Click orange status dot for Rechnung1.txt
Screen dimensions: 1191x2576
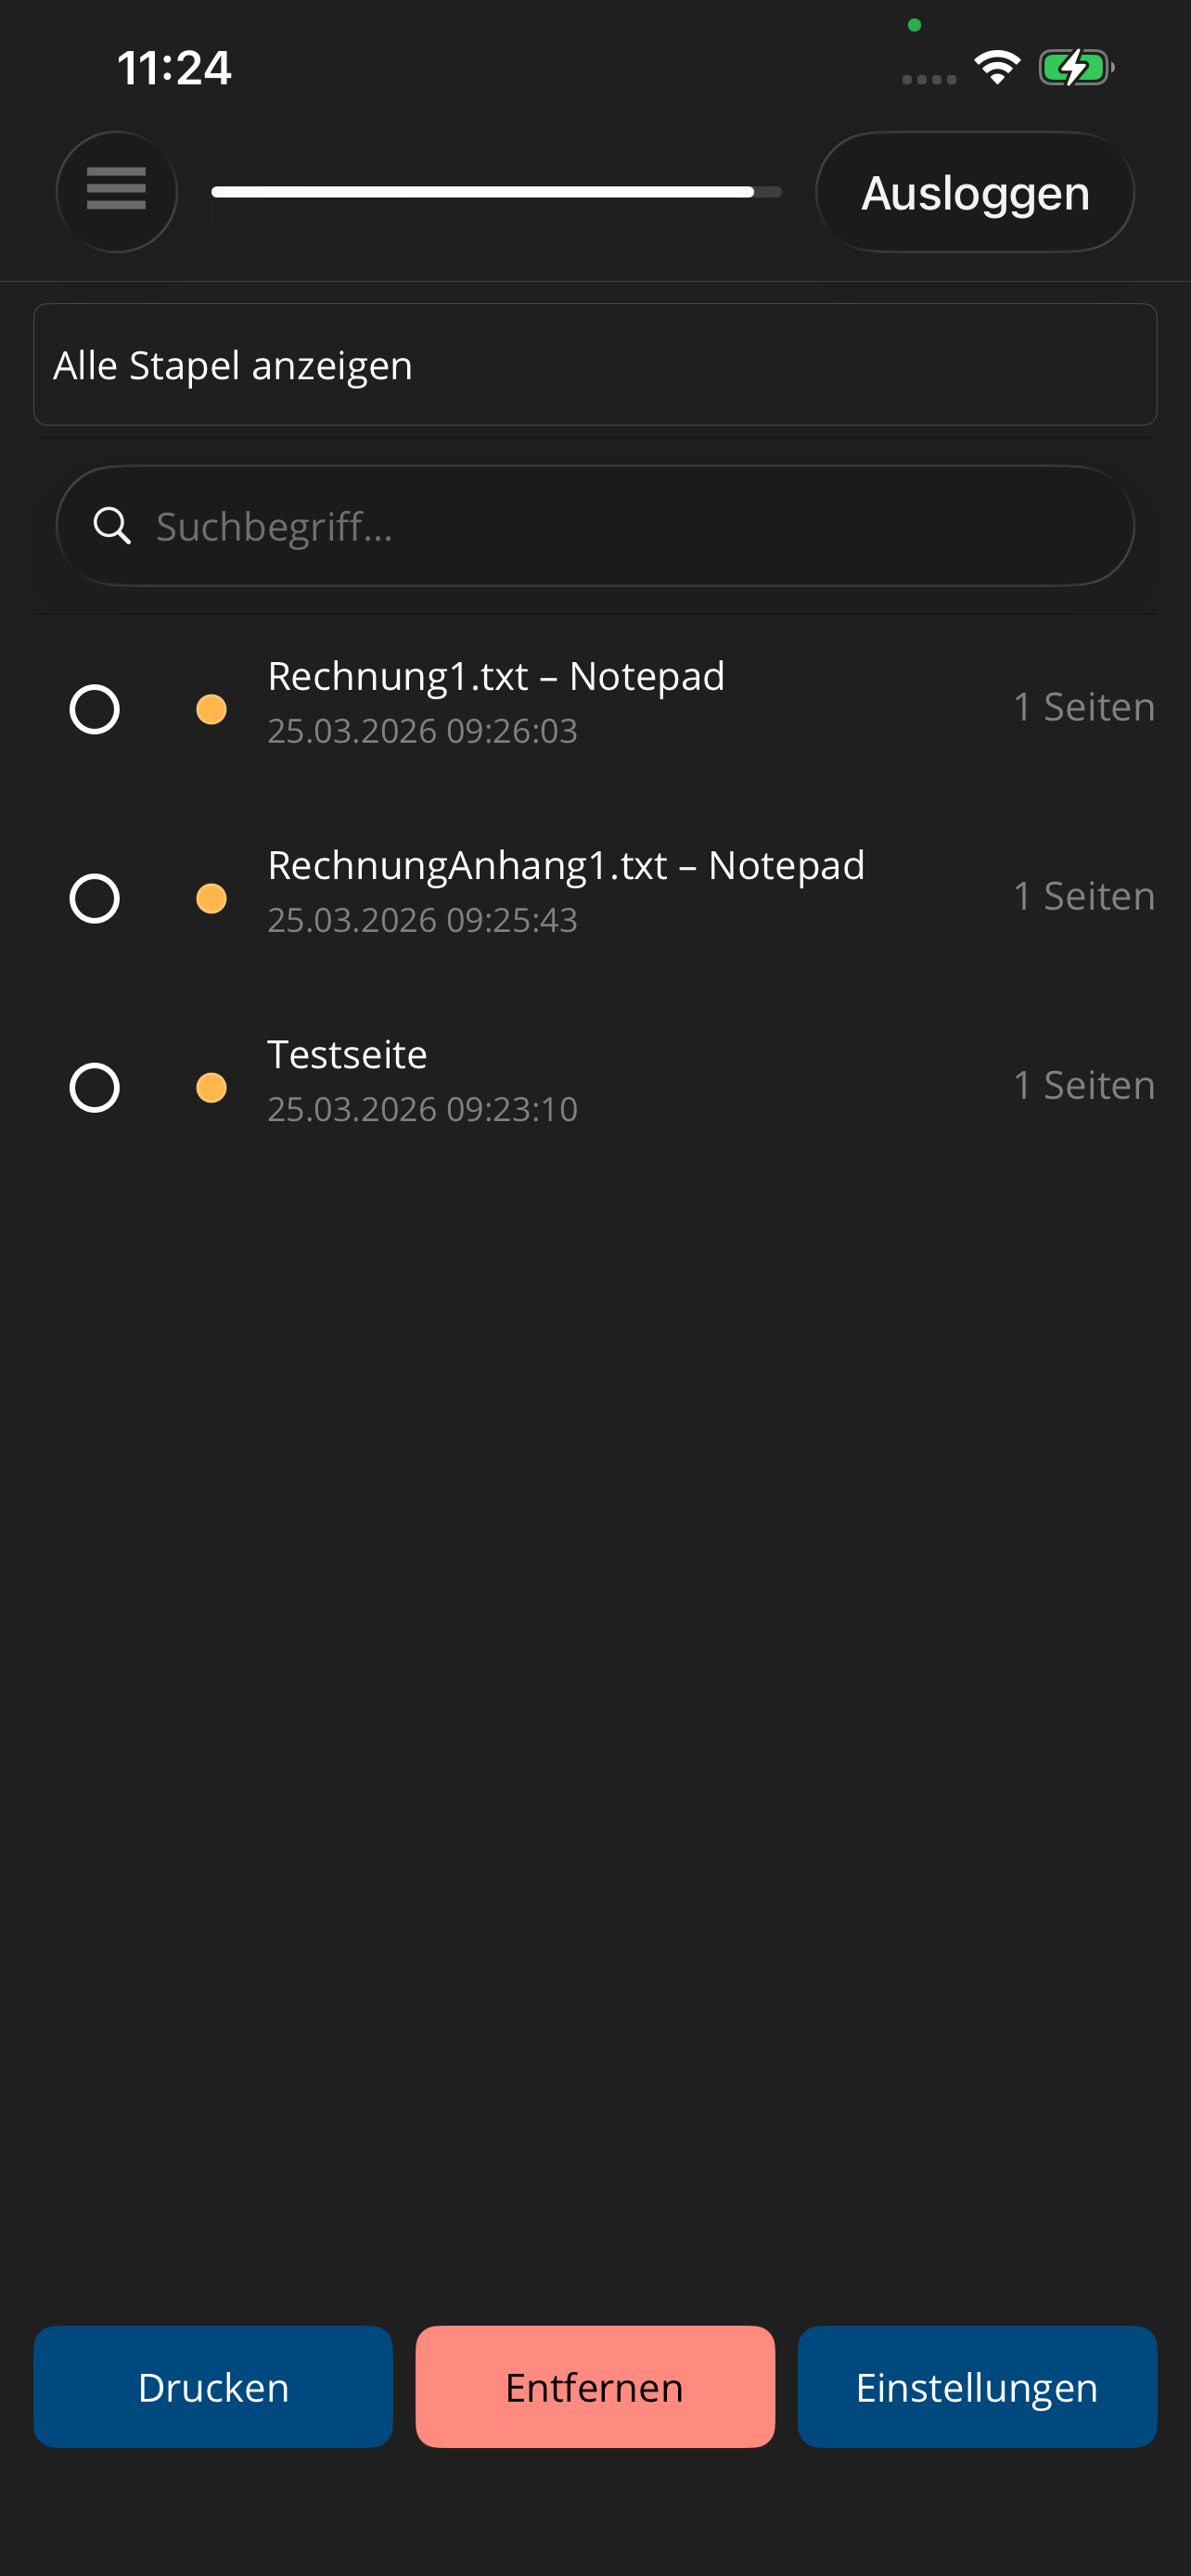coord(211,709)
